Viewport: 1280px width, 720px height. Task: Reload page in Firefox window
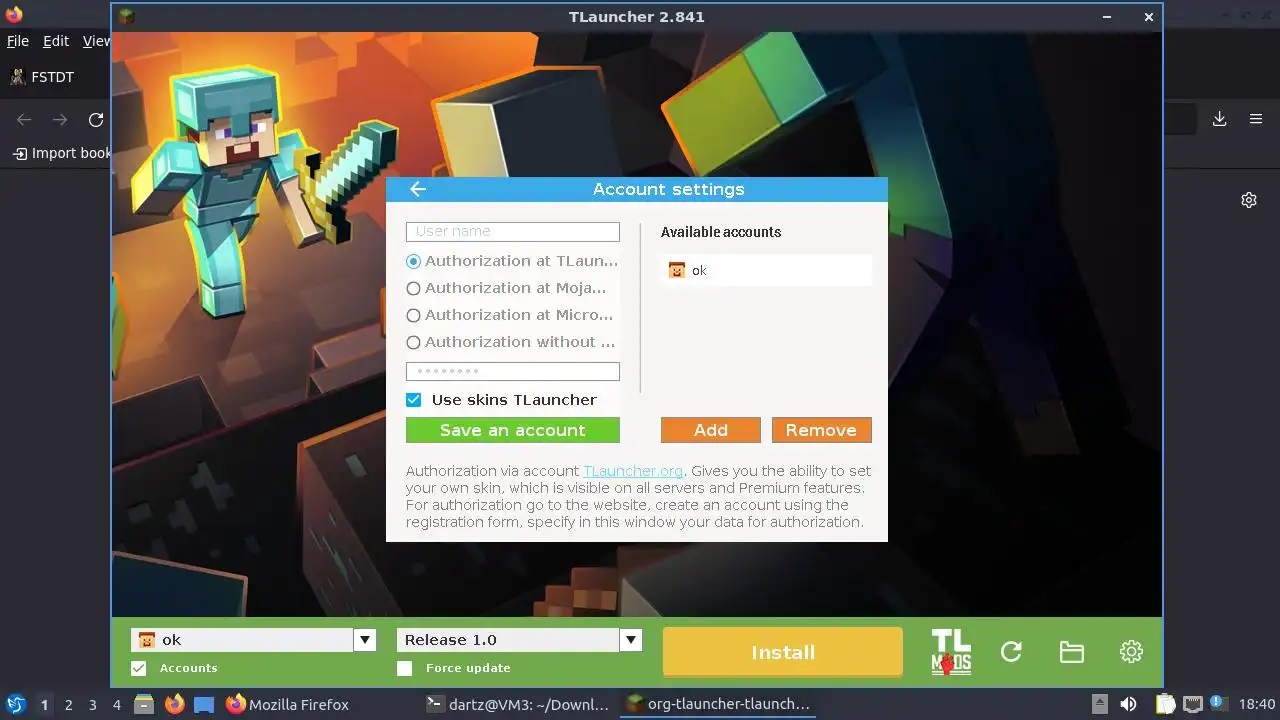coord(96,120)
